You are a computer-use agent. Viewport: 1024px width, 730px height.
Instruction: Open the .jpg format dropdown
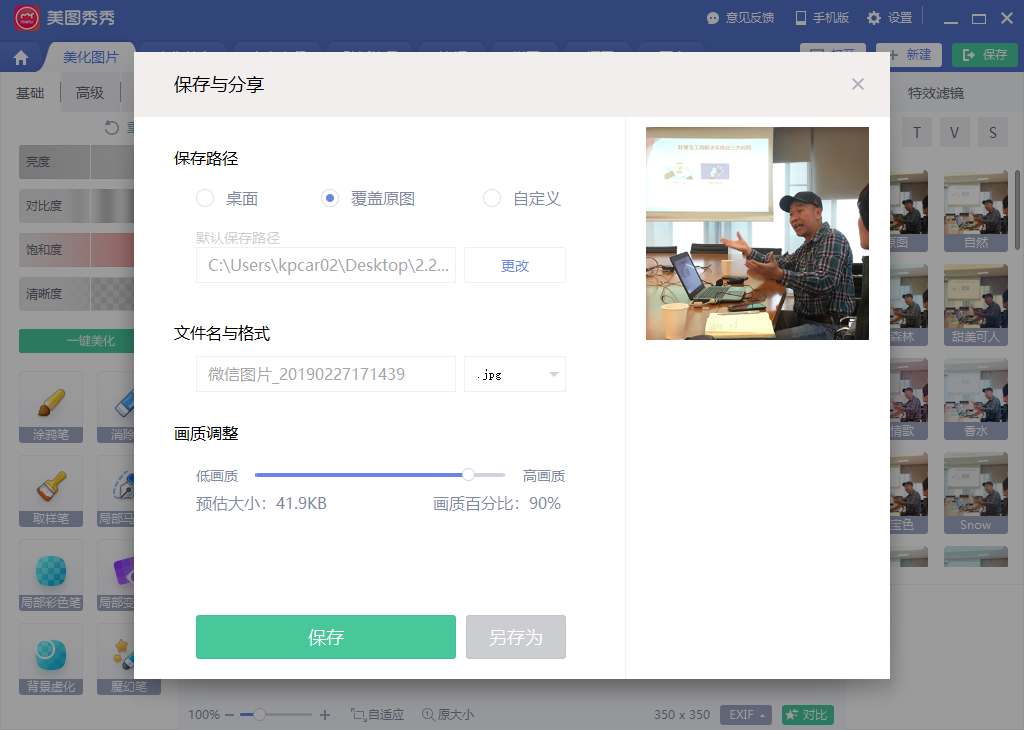tap(515, 374)
